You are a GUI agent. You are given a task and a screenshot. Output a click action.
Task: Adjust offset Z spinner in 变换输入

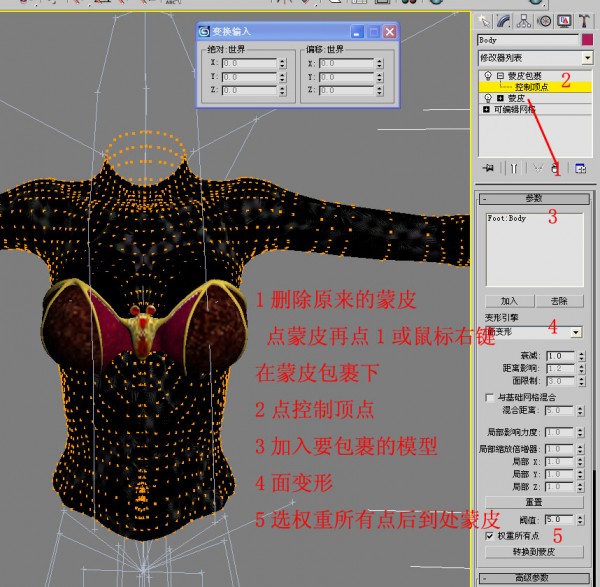380,90
